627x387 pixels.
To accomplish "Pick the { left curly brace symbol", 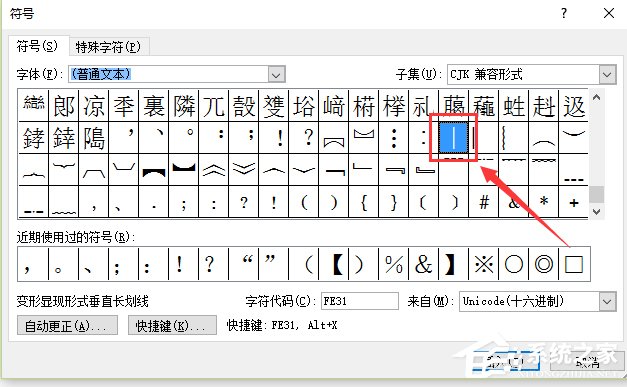I will [x=363, y=202].
